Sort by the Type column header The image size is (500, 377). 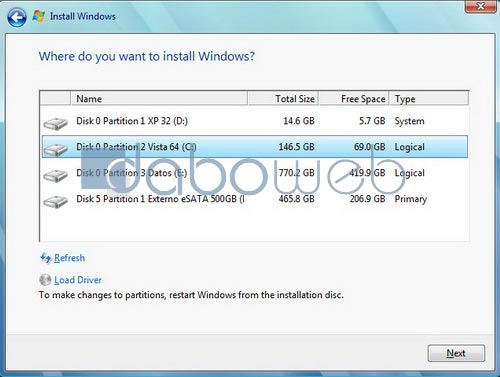429,98
